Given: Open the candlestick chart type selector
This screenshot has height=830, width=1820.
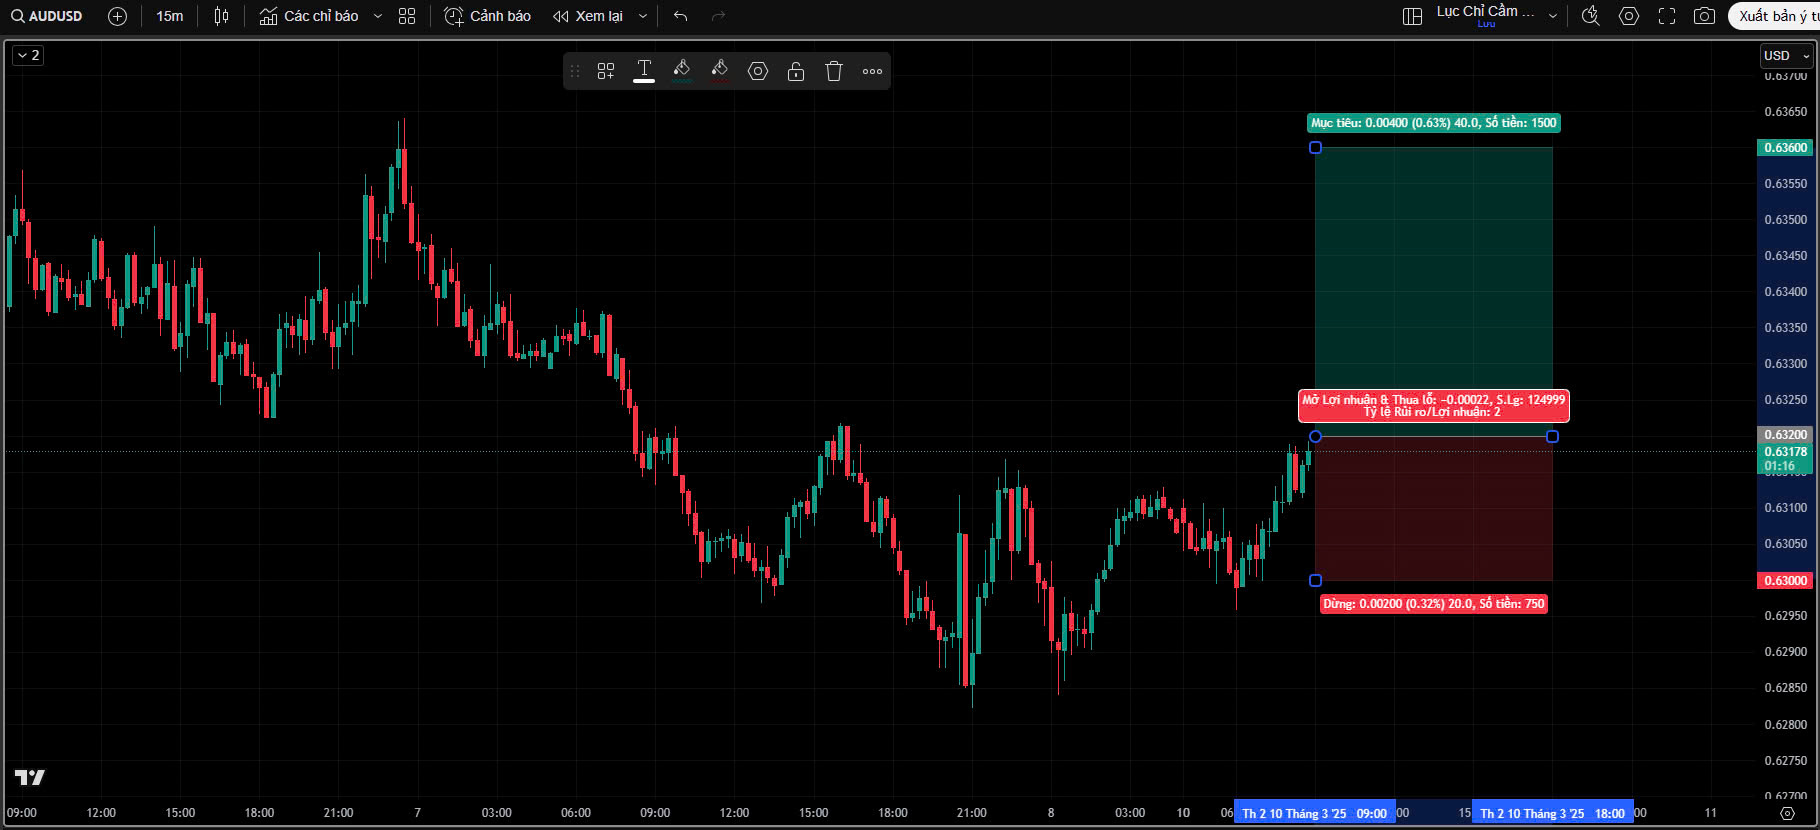Looking at the screenshot, I should 222,16.
